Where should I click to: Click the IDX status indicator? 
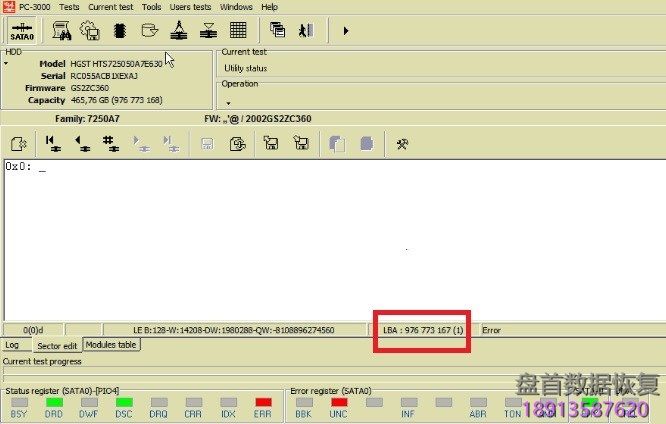point(229,402)
